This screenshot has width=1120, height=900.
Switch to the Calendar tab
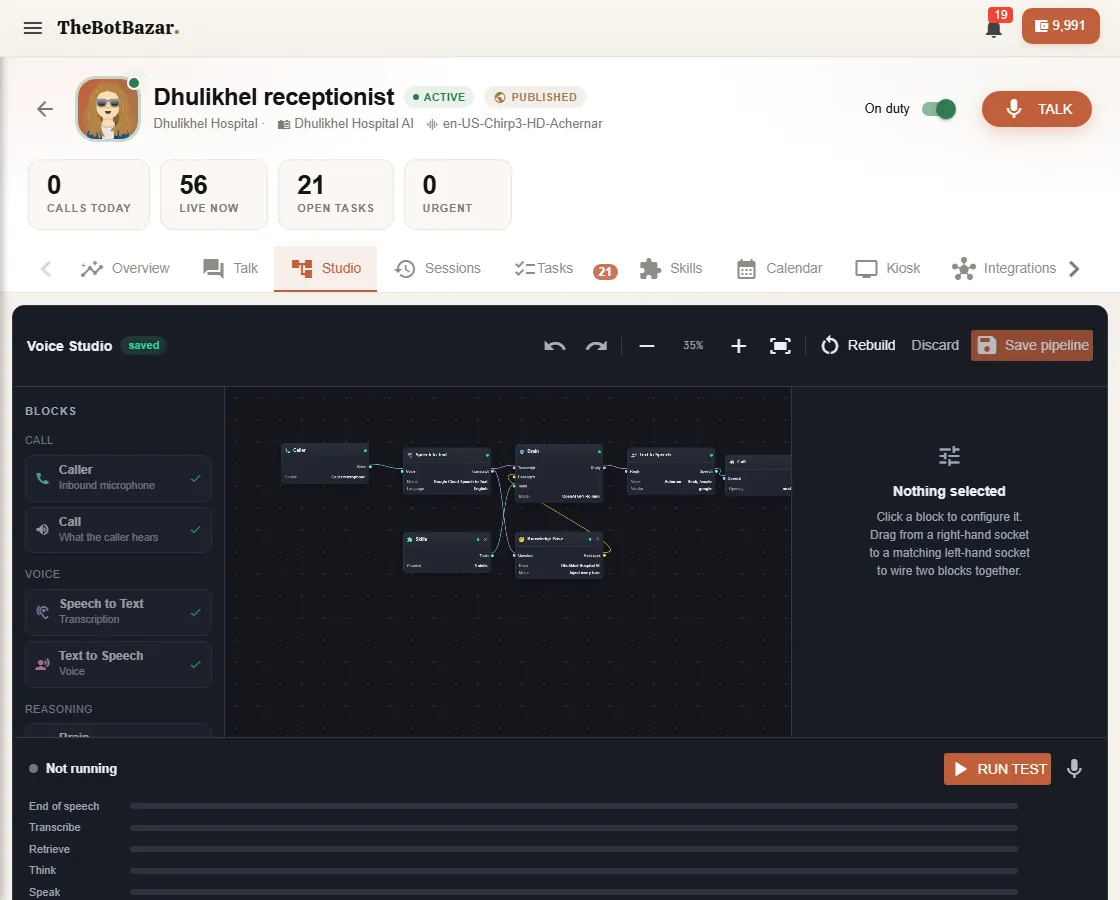779,269
